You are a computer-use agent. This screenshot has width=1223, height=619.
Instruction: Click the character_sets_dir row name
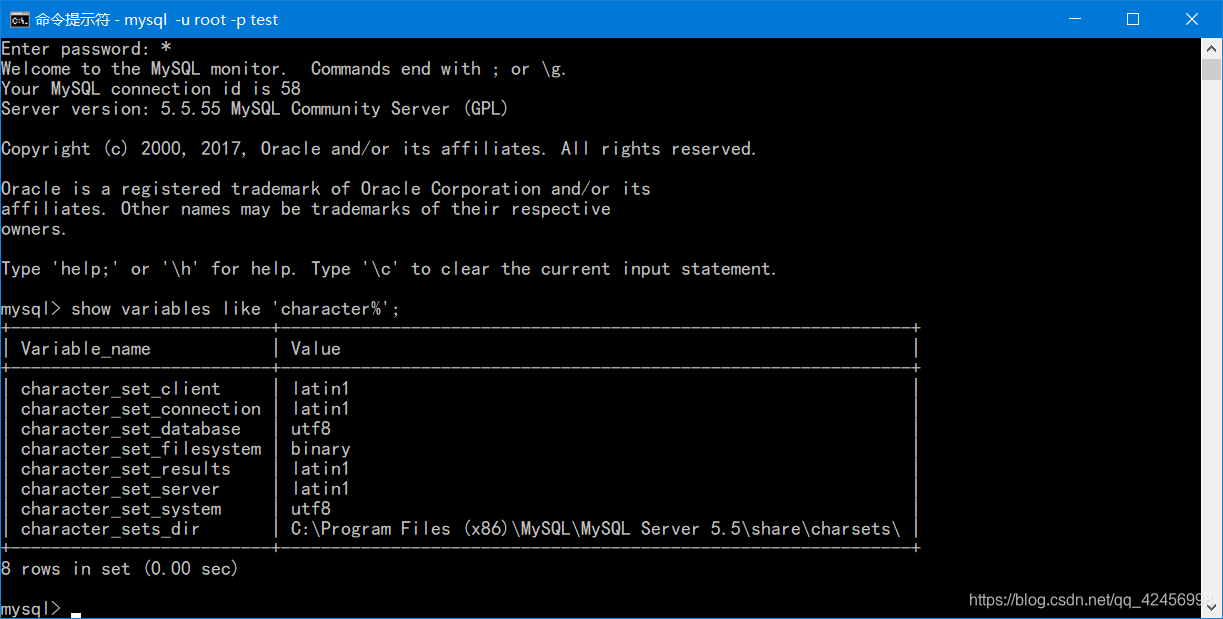(111, 529)
